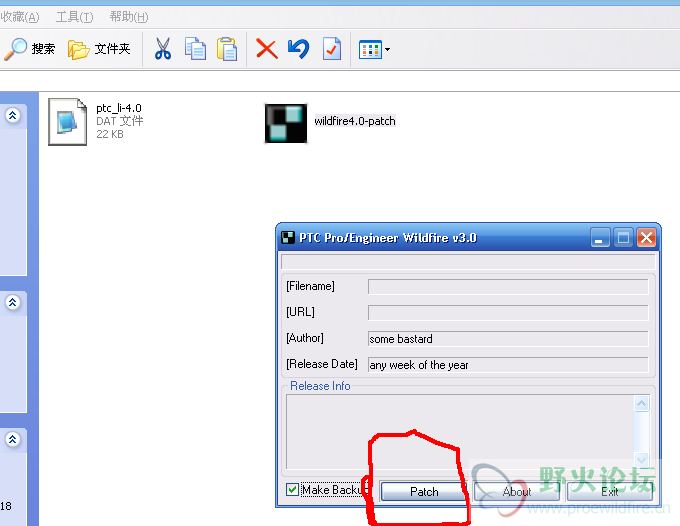The height and width of the screenshot is (526, 680).
Task: Open the Views dropdown arrow
Action: [387, 49]
